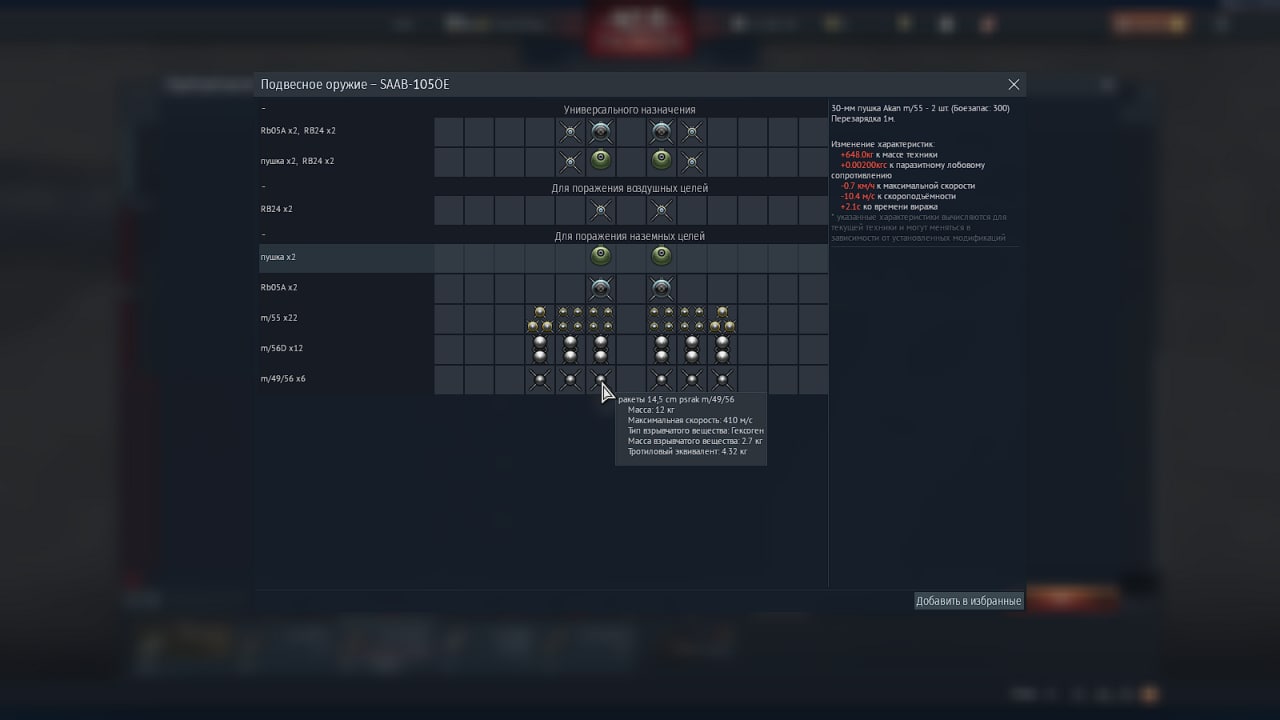The width and height of the screenshot is (1280, 720).
Task: Click right missile icon in the Rb05A x2 row
Action: coord(661,288)
